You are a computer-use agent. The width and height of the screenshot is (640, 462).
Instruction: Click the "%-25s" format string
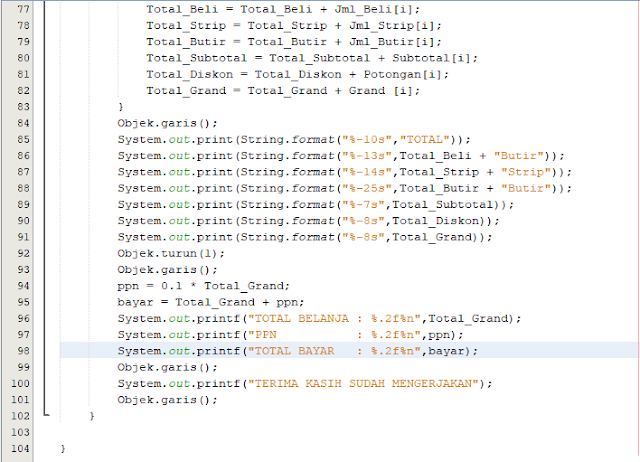[x=367, y=189]
